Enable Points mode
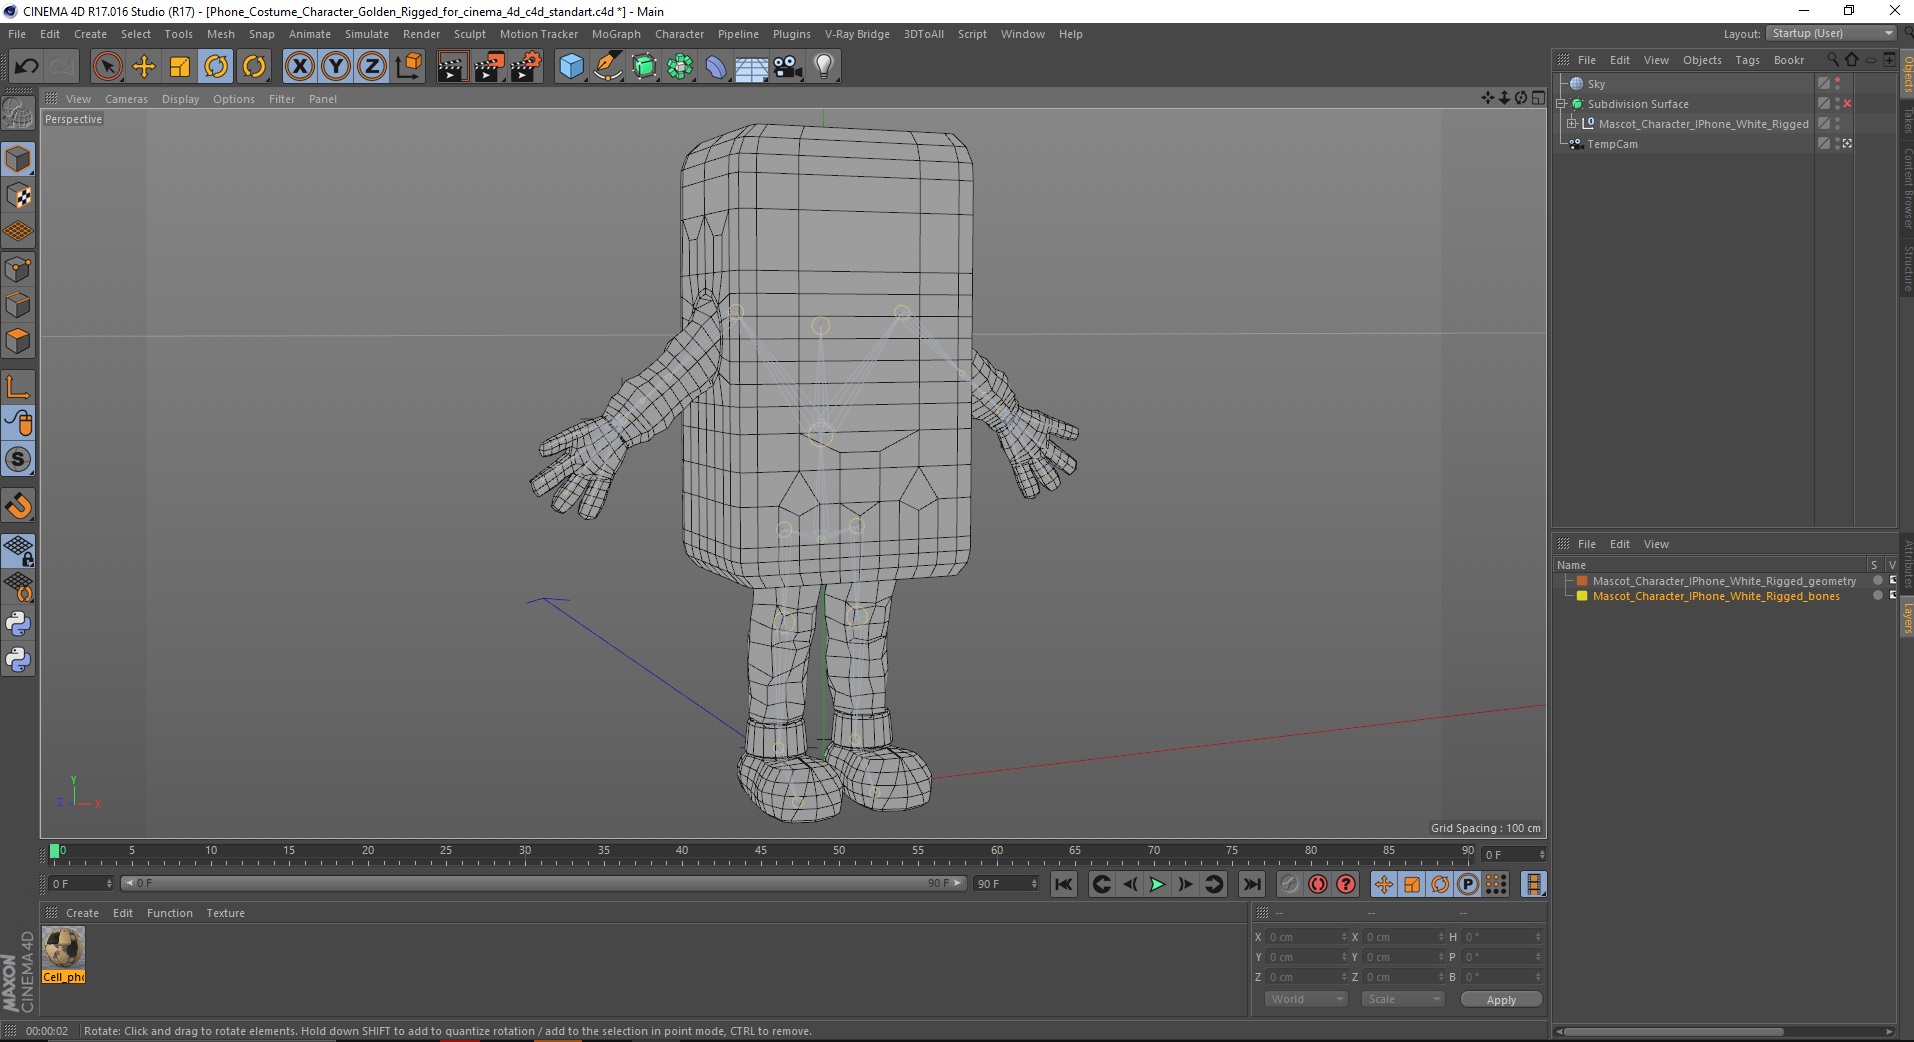The image size is (1914, 1042). pyautogui.click(x=18, y=269)
